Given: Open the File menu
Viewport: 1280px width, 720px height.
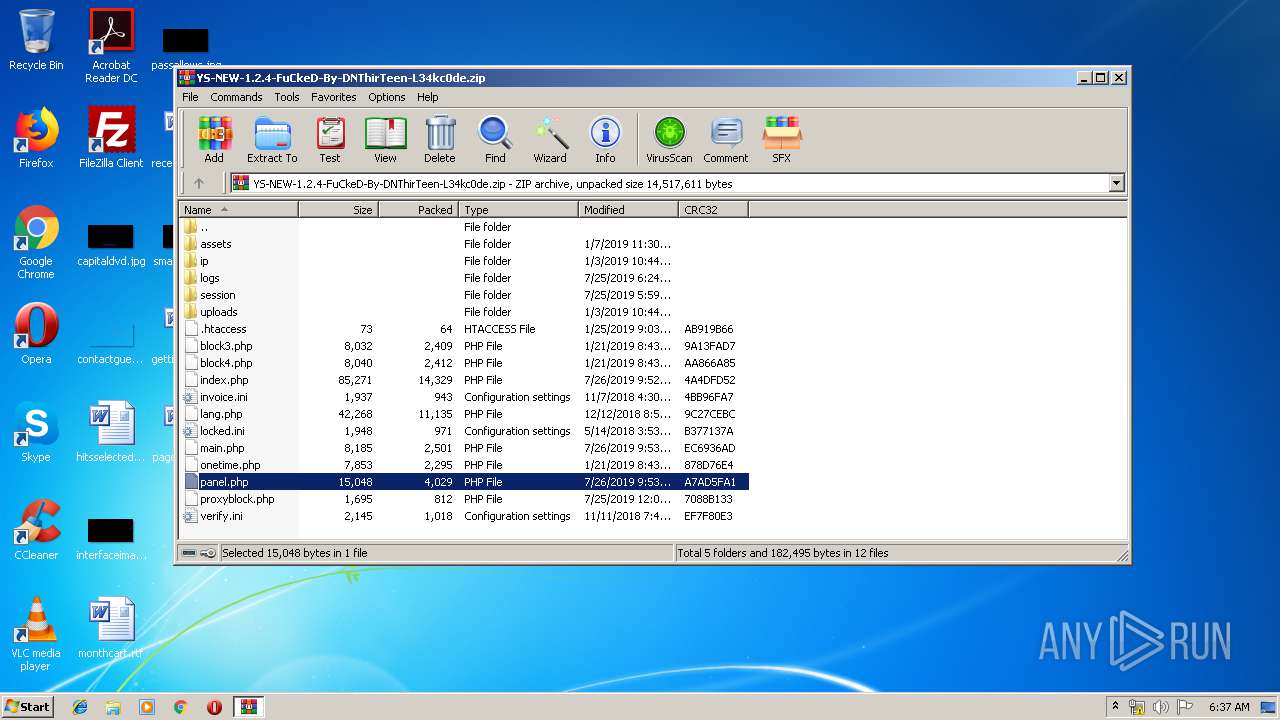Looking at the screenshot, I should 190,97.
